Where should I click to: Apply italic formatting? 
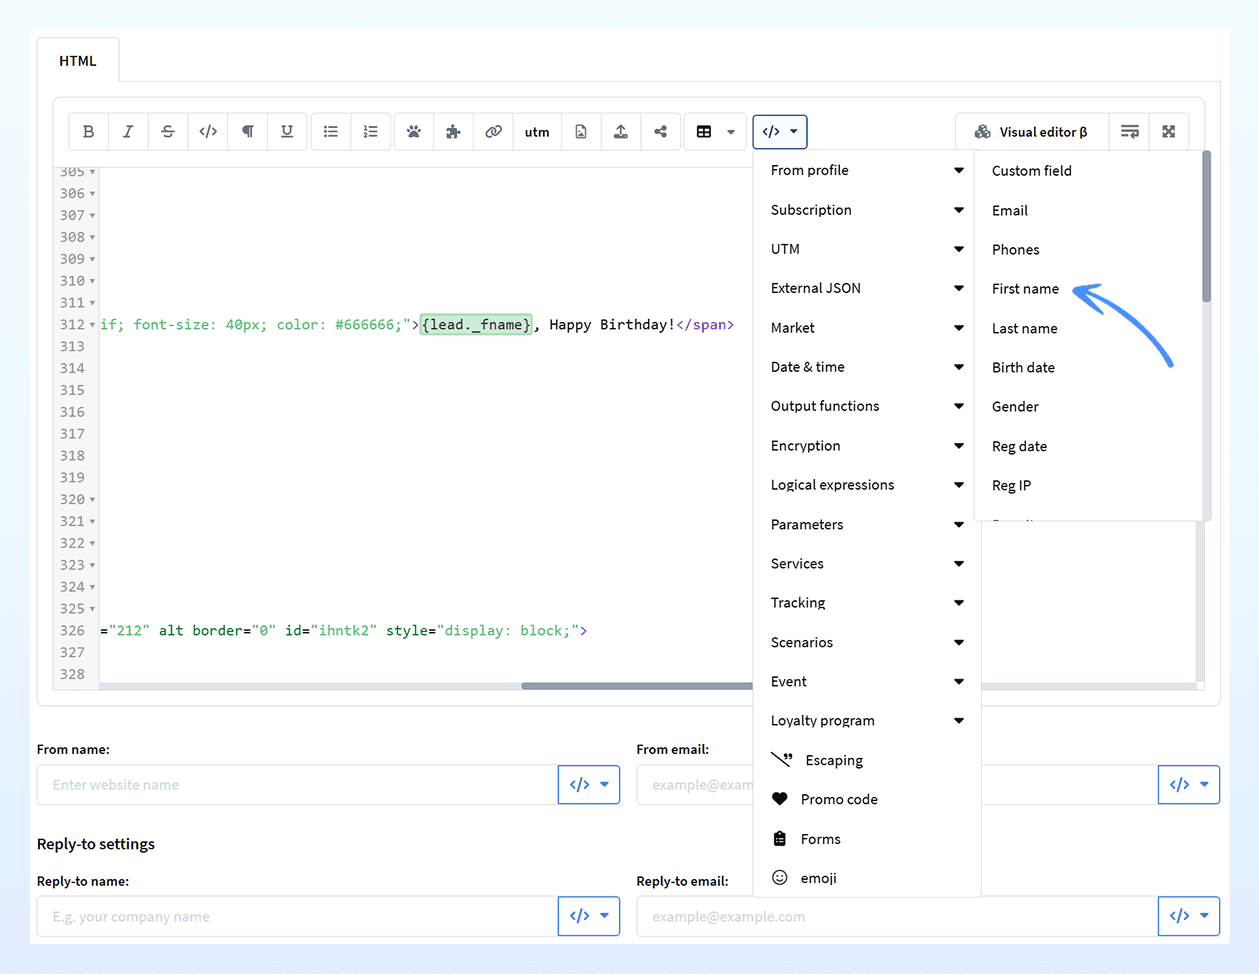(x=128, y=132)
